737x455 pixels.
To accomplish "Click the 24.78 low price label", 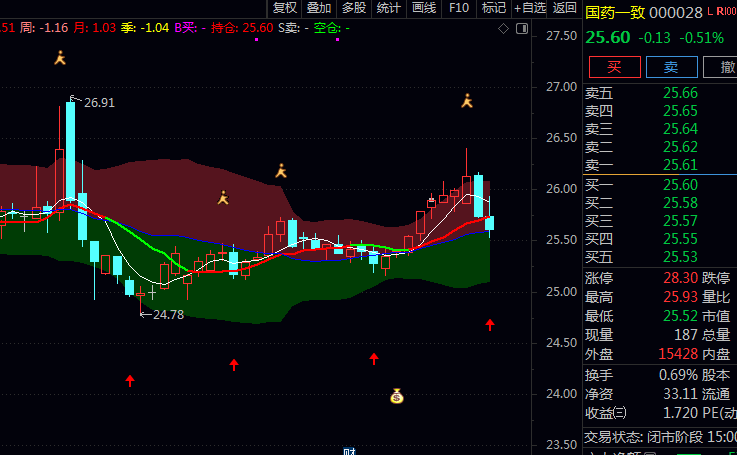I will 168,314.
